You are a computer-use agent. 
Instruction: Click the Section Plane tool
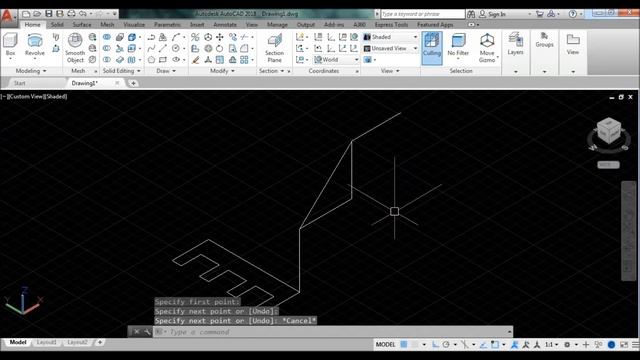coord(274,48)
